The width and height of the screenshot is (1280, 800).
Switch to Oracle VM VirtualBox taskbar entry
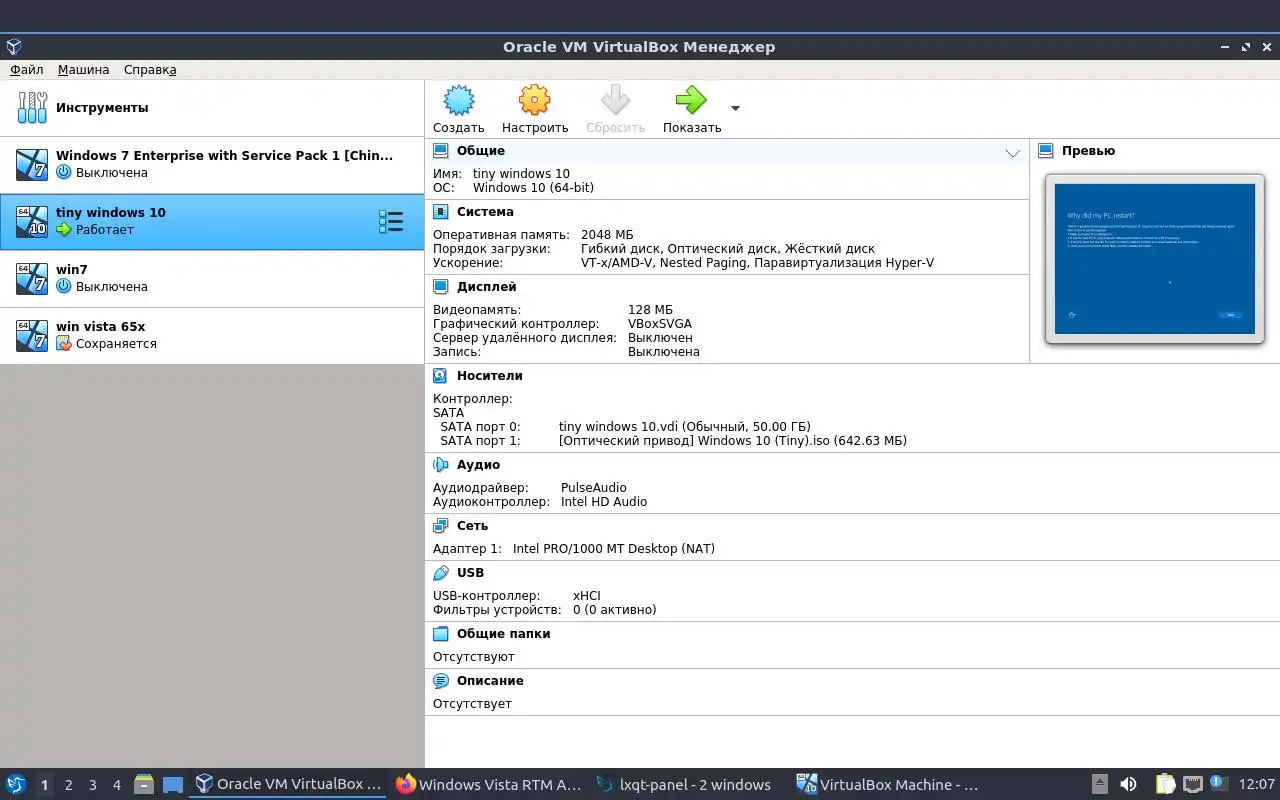(289, 785)
